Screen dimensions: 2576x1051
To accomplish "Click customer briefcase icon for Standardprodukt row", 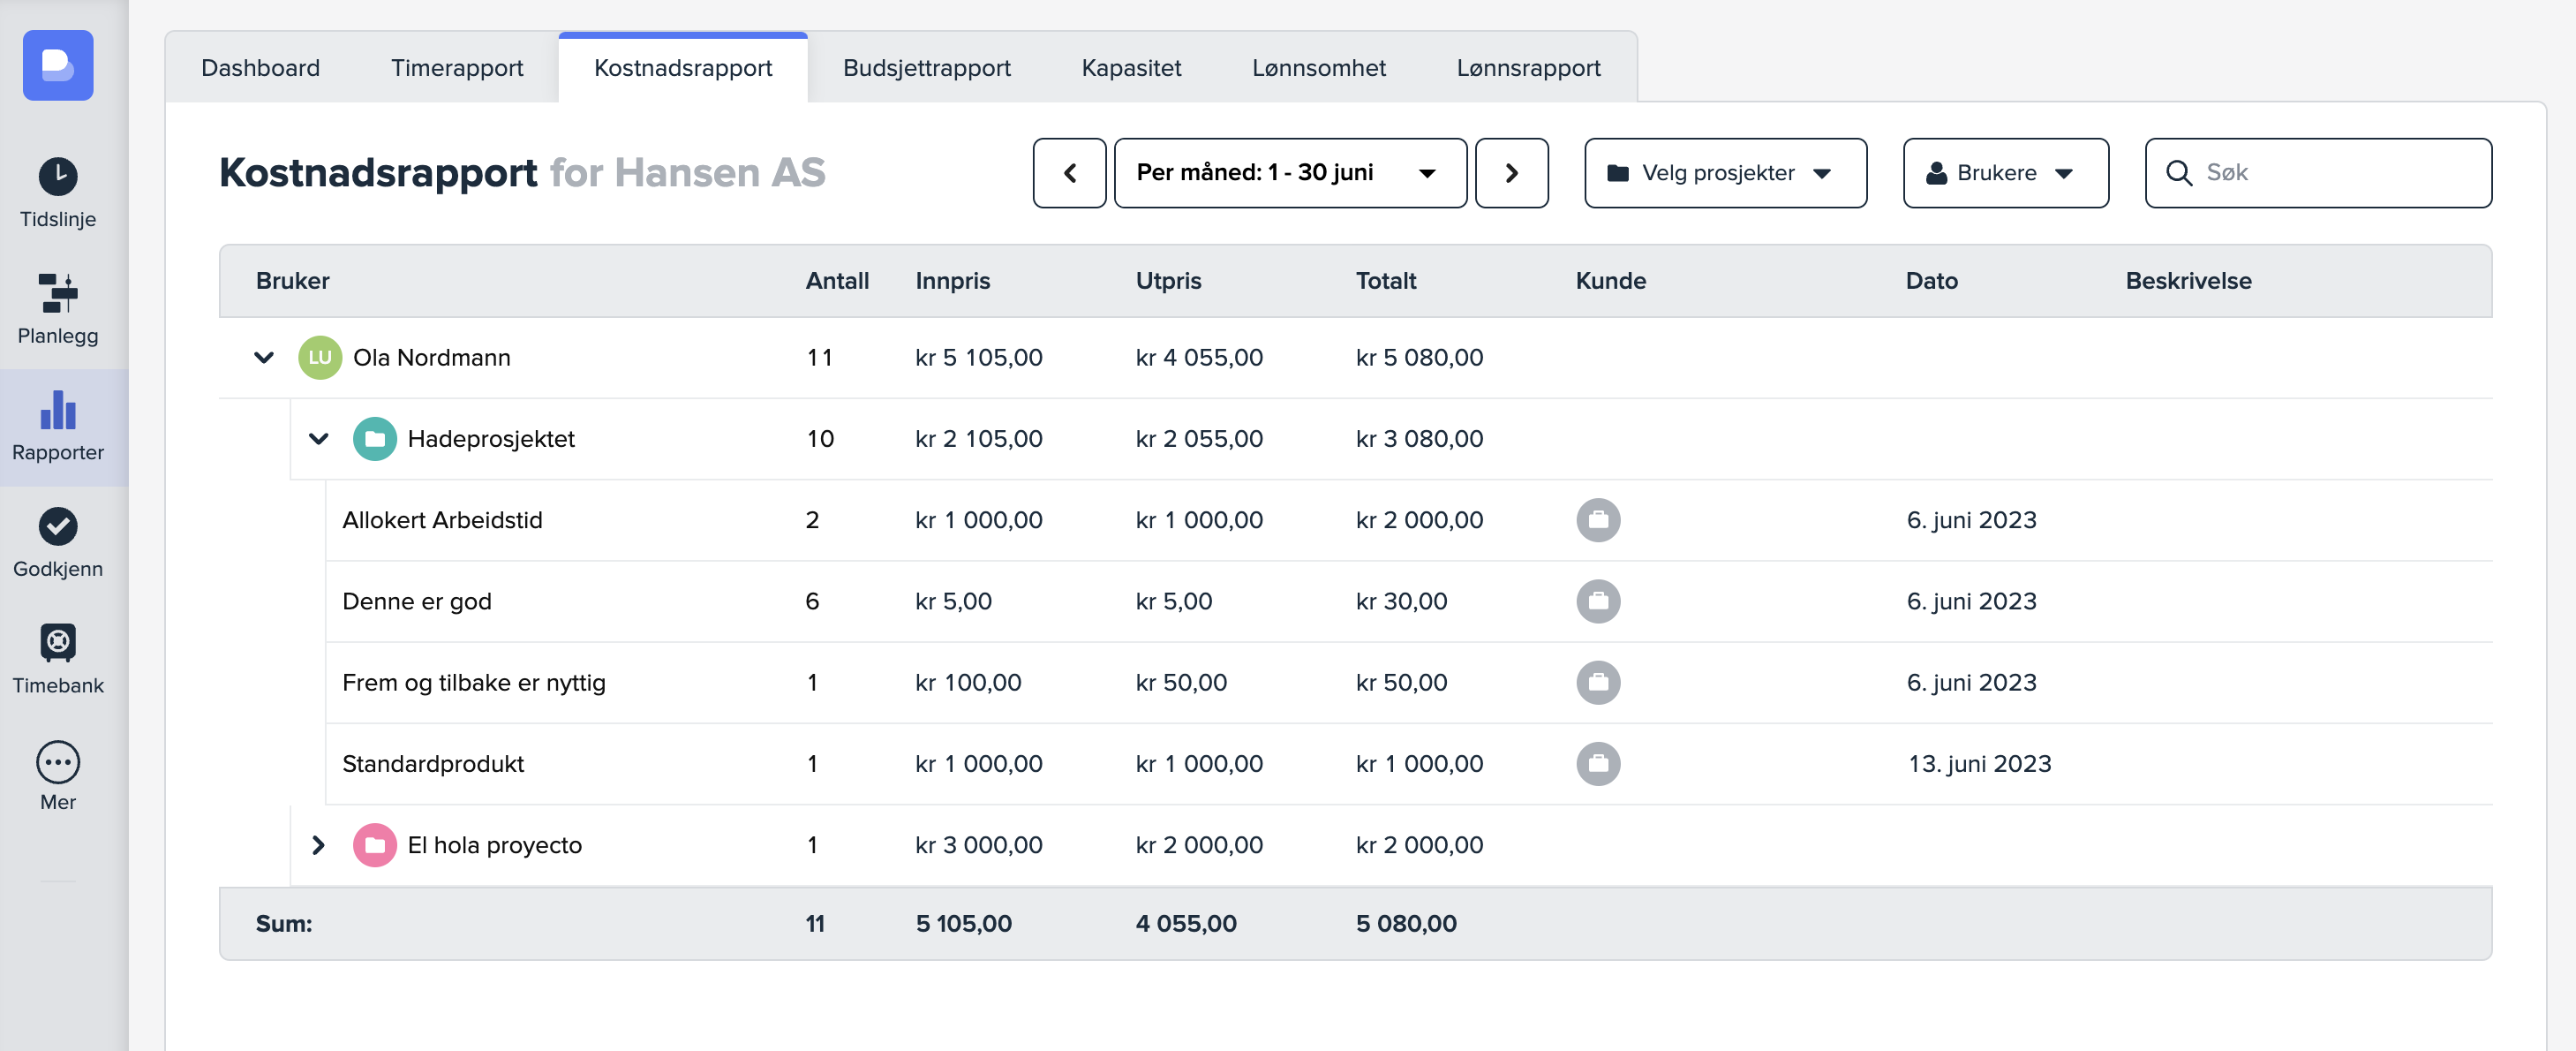I will pos(1598,764).
